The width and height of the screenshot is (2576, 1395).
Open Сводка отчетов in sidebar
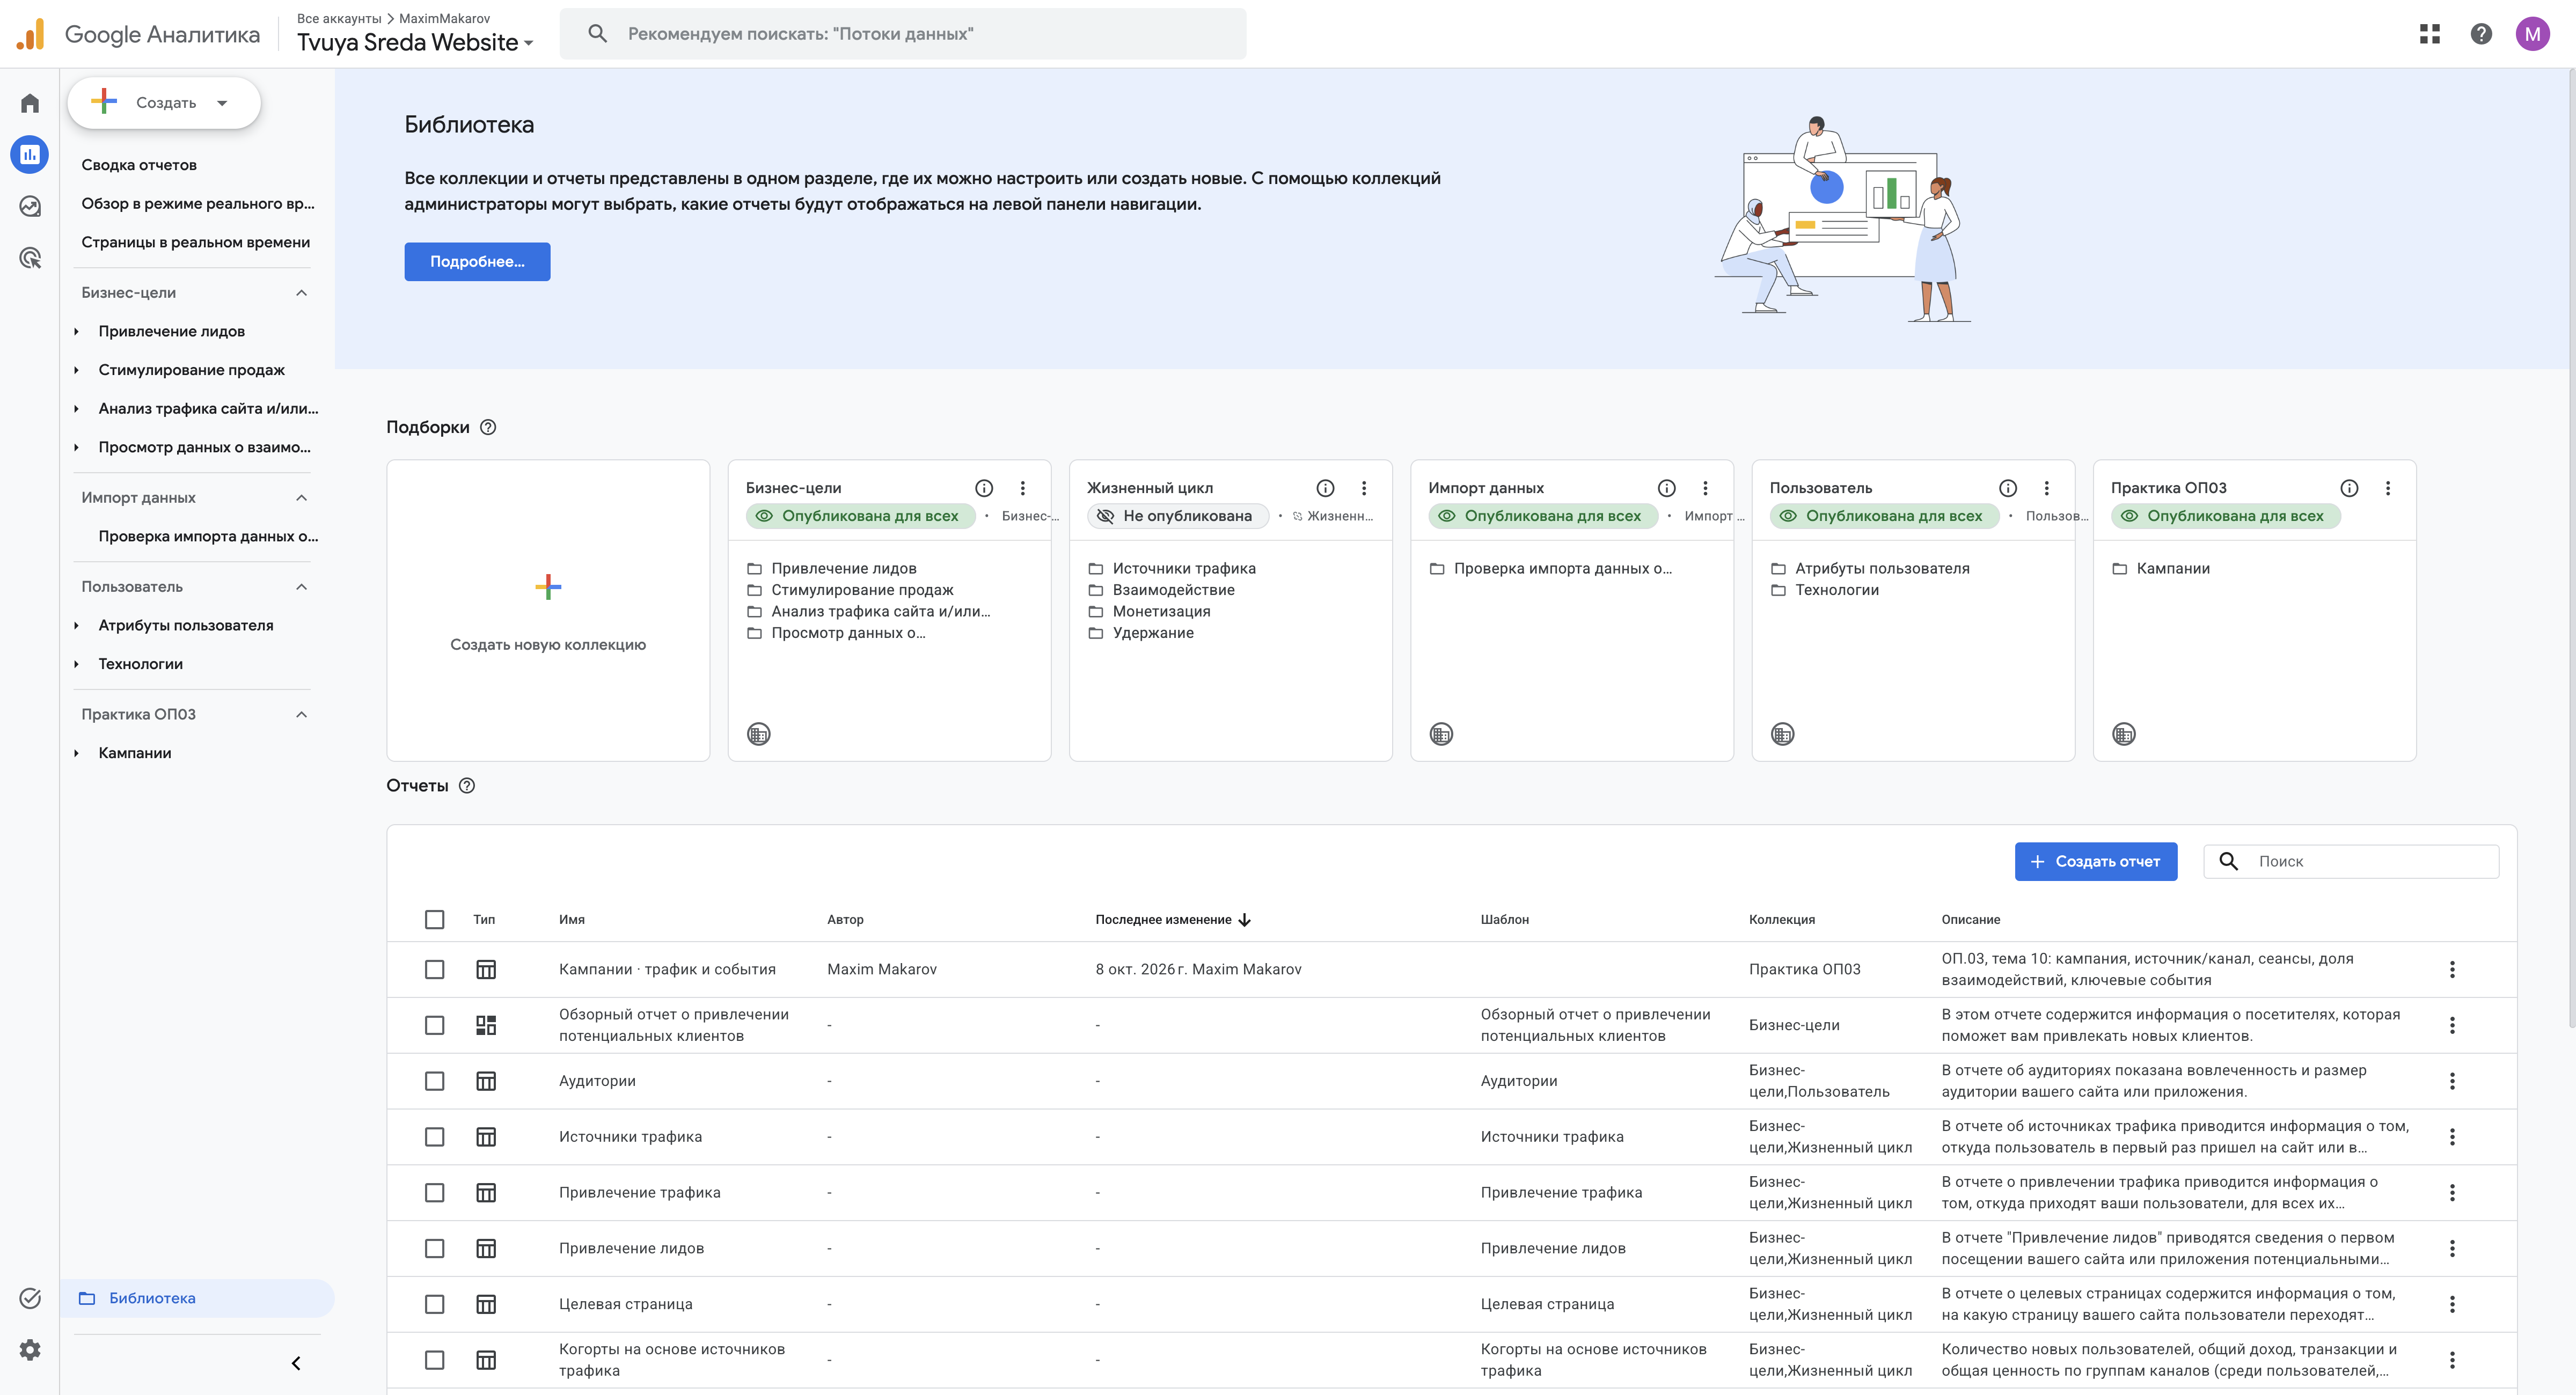point(139,165)
